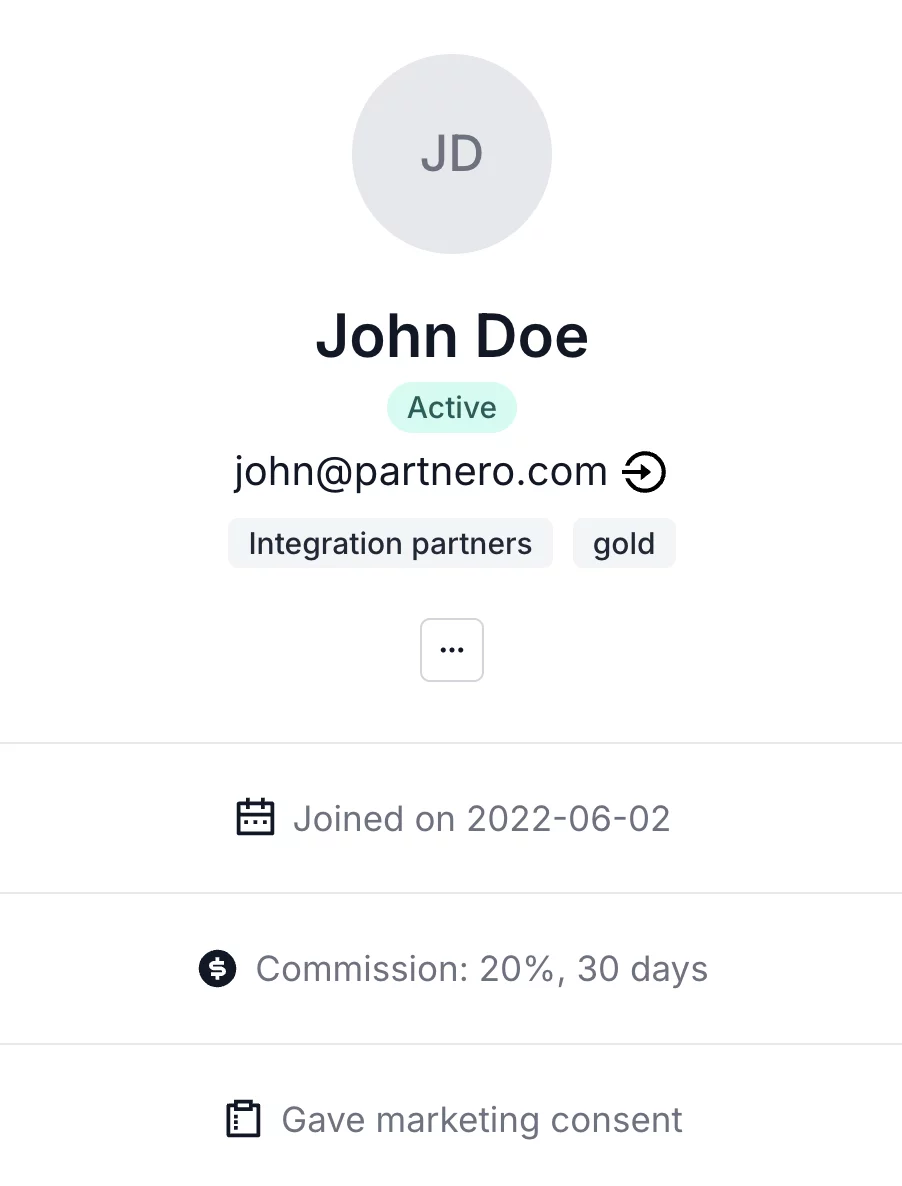This screenshot has height=1186, width=902.
Task: Click the "Doe" surname in the heading
Action: 531,335
